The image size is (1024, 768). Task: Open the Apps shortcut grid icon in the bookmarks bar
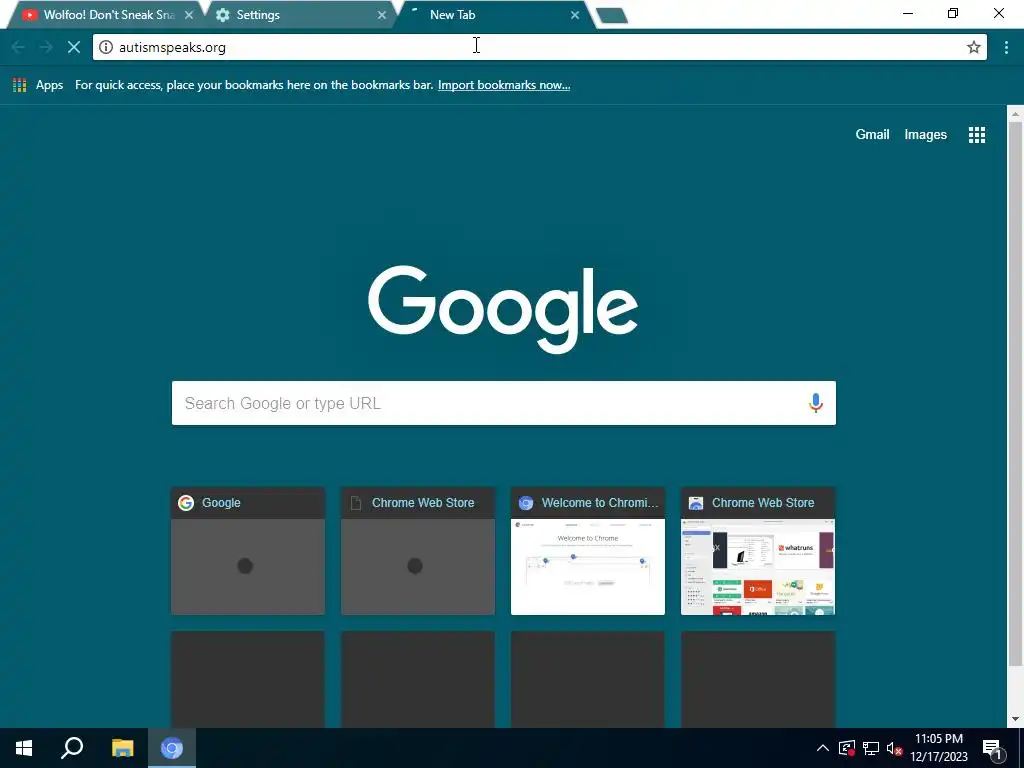coord(20,85)
